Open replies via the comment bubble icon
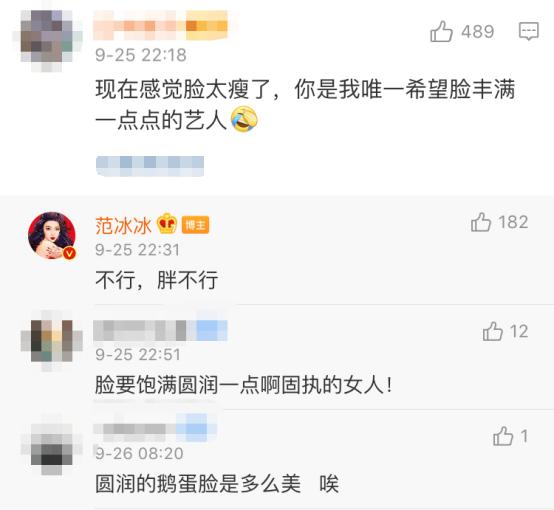This screenshot has width=554, height=510. coord(529,31)
